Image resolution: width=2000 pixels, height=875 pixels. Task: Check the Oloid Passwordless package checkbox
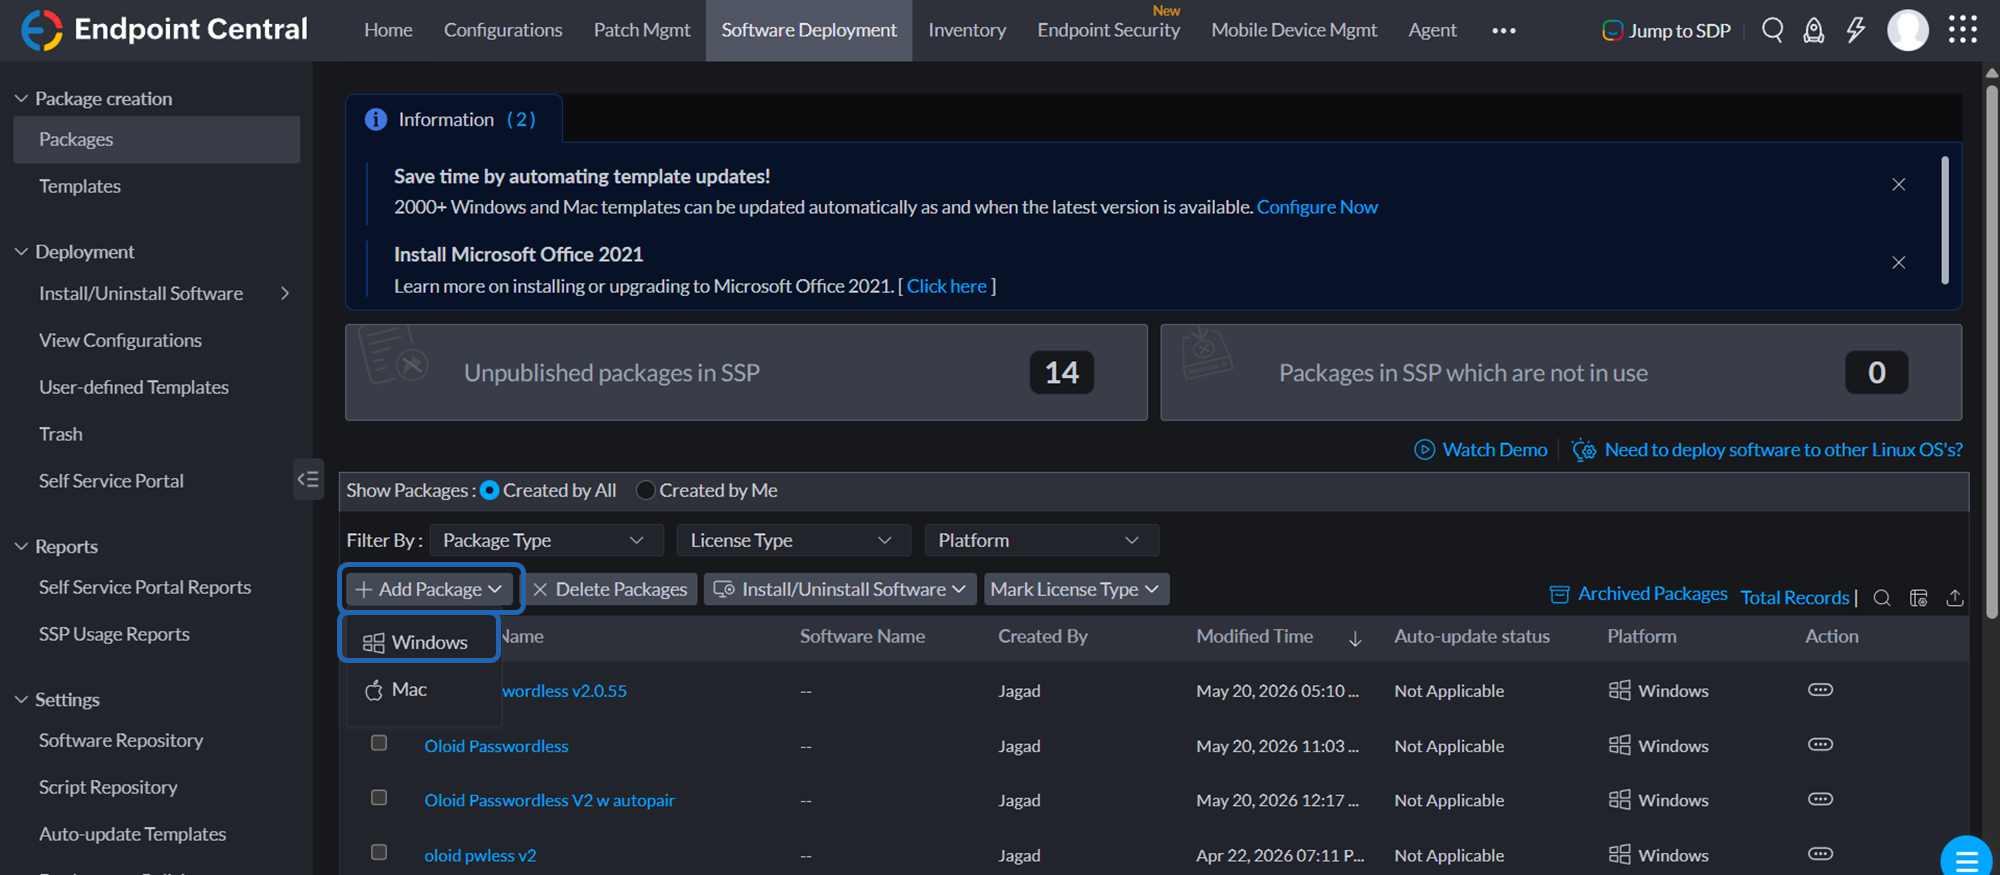pyautogui.click(x=379, y=743)
